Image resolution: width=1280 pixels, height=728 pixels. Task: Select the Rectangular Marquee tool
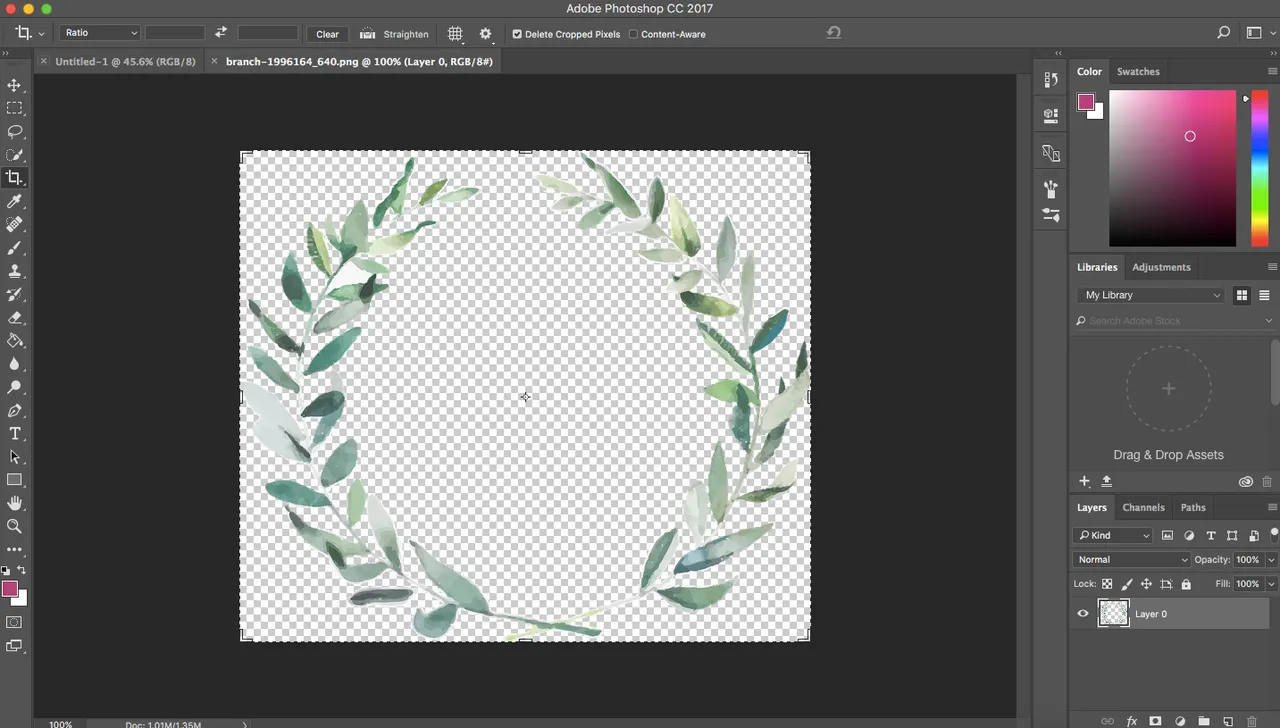coord(14,108)
